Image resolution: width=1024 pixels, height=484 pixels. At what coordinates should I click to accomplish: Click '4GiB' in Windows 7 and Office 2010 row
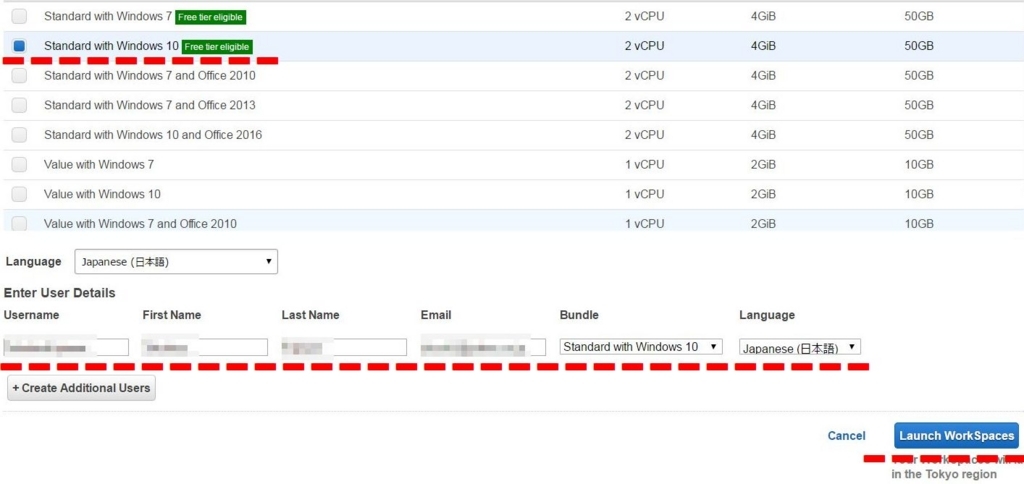pos(763,76)
